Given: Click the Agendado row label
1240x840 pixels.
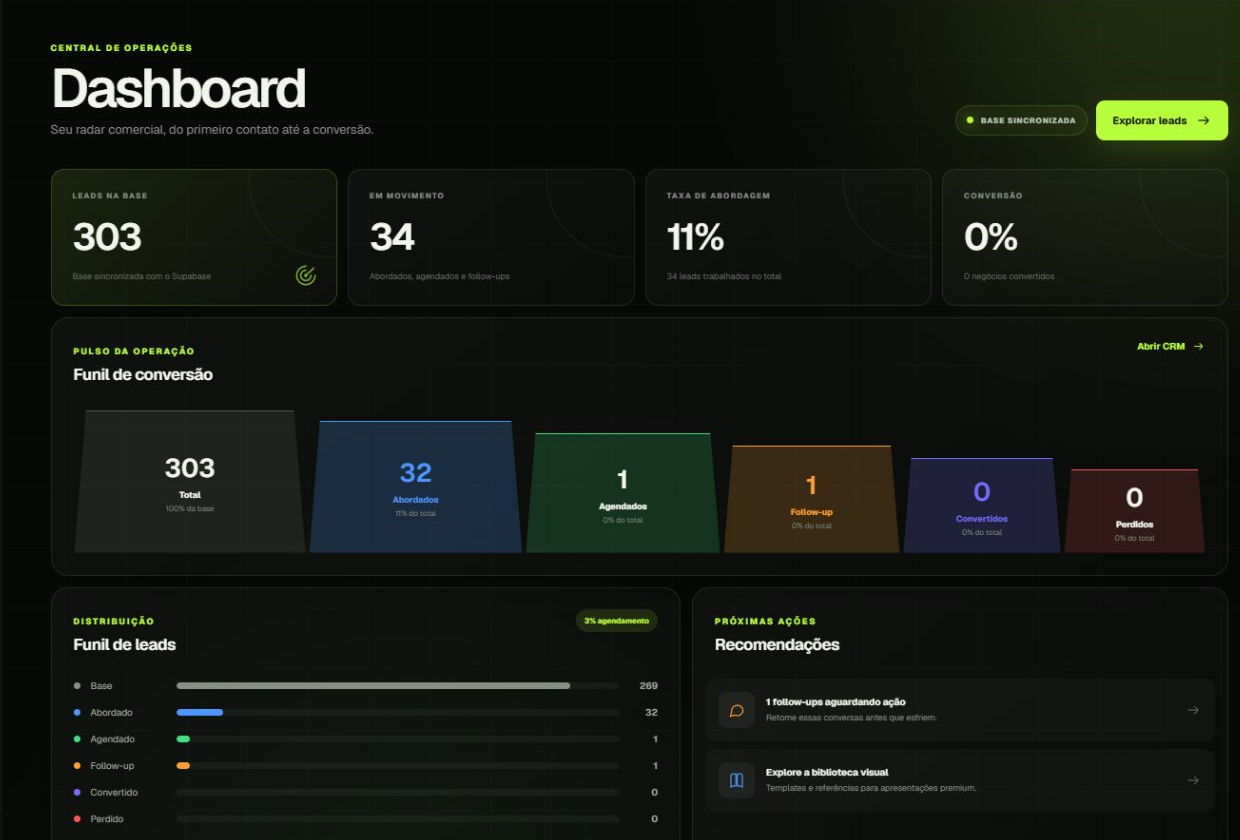Looking at the screenshot, I should coord(112,739).
